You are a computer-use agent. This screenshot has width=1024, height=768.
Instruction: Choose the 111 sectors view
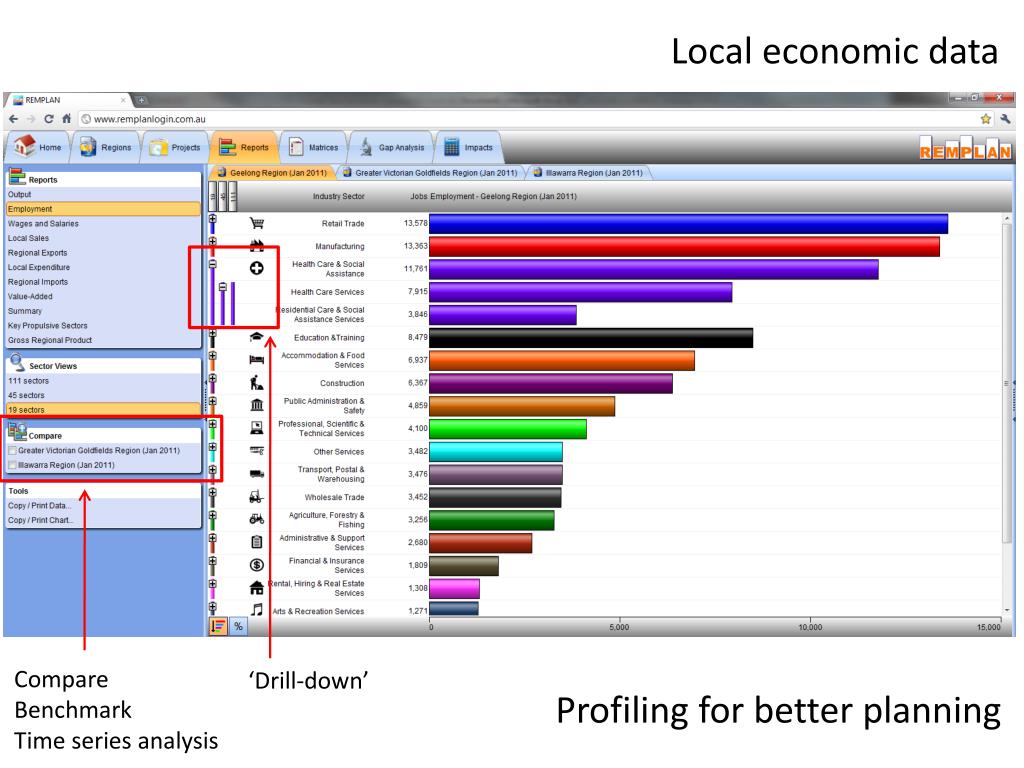103,381
